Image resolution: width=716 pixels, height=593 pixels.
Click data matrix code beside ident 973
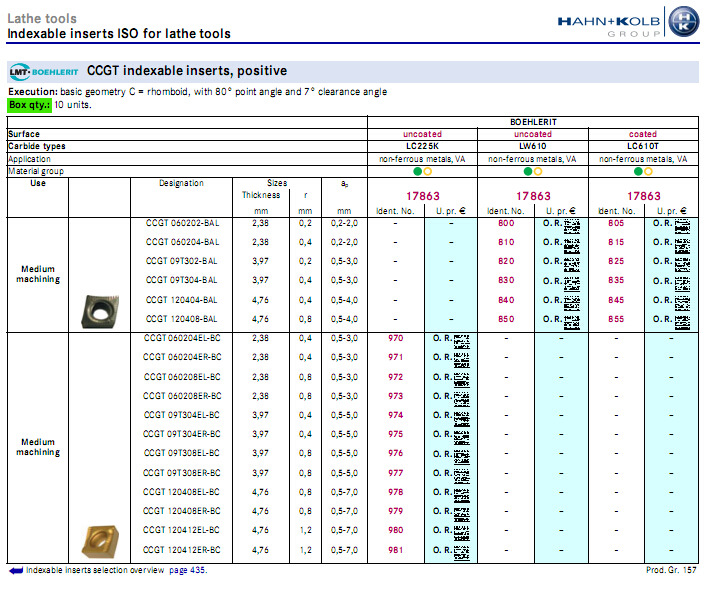[x=462, y=399]
